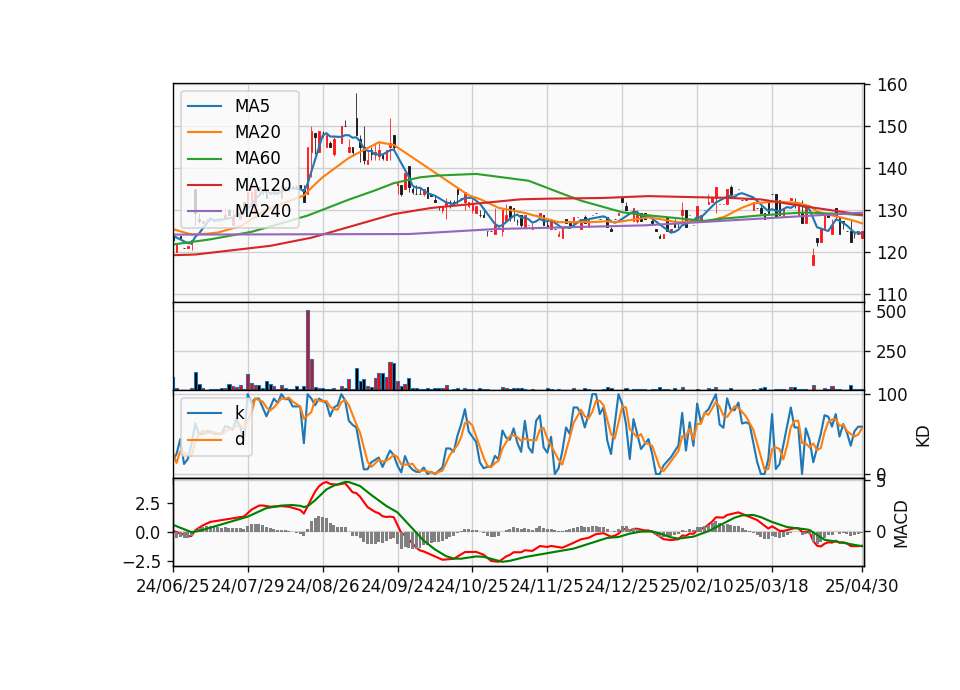This screenshot has width=960, height=690.
Task: Click the 24/11/25 date label
Action: (547, 586)
